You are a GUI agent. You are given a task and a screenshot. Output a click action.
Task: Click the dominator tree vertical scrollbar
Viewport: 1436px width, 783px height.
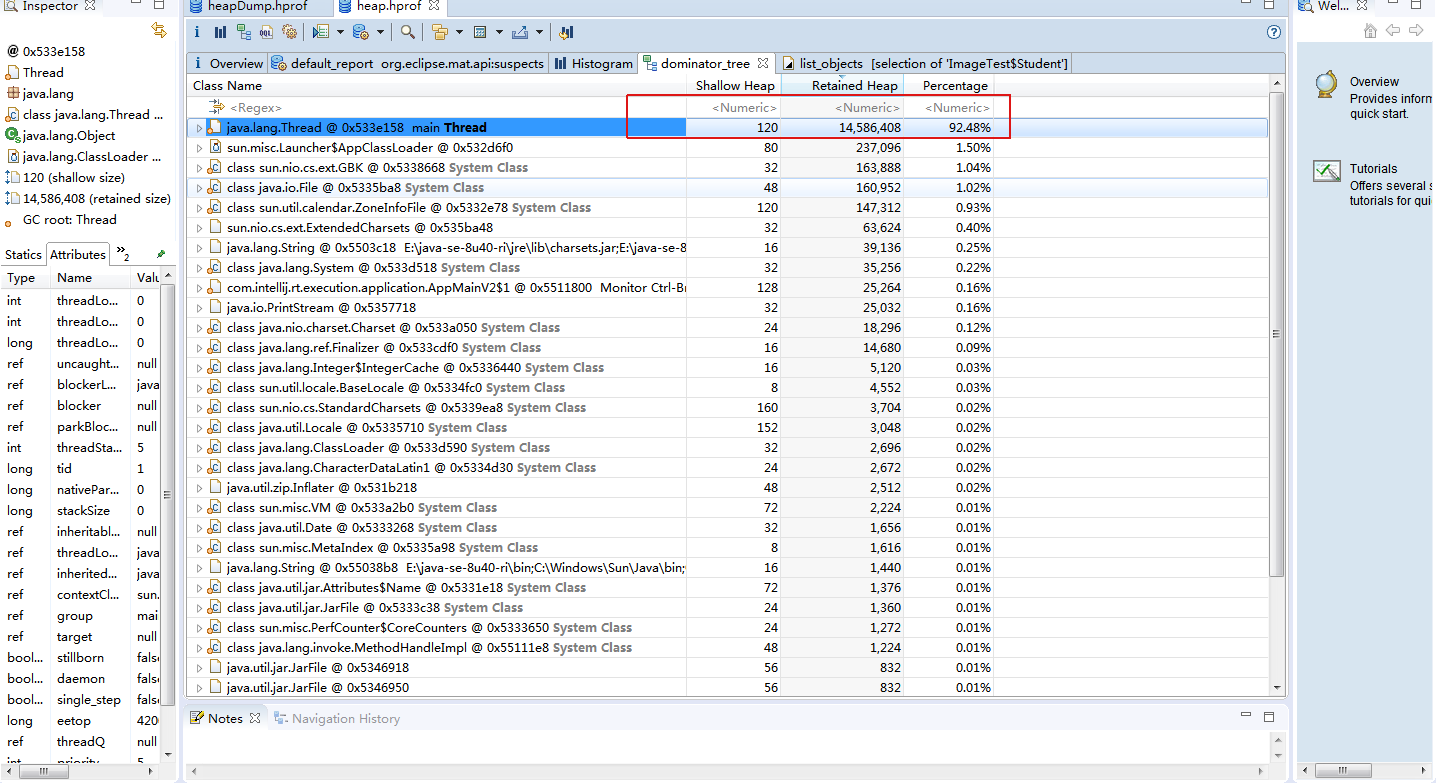(1276, 334)
